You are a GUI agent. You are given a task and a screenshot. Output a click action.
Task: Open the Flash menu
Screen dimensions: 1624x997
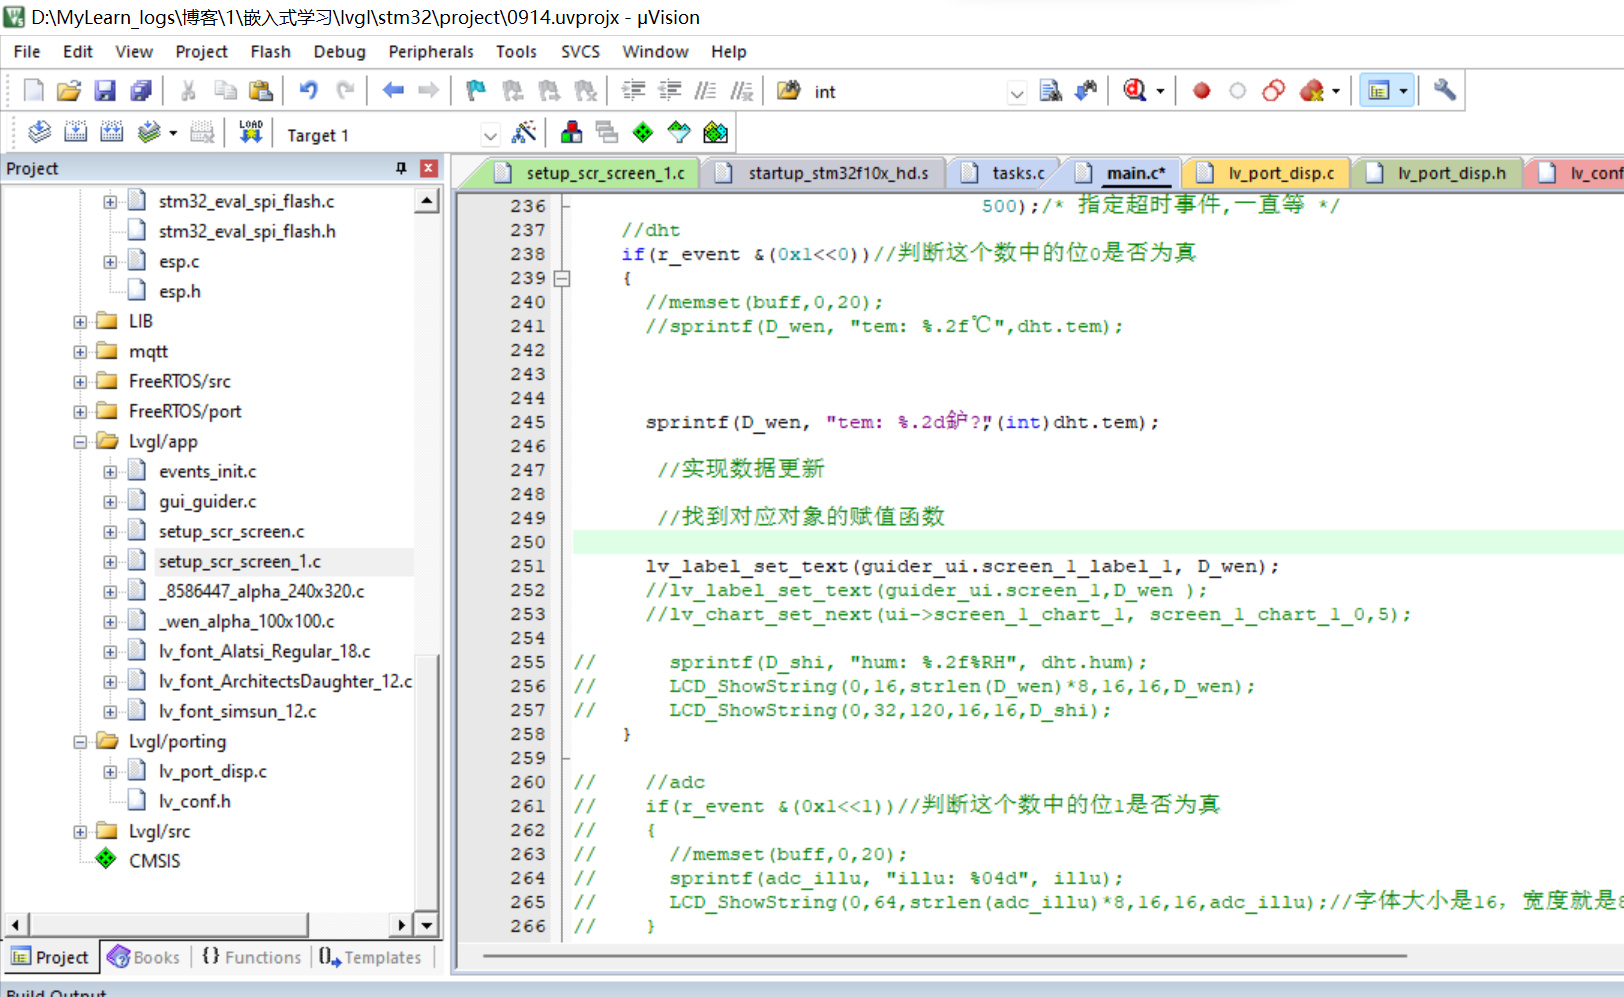tap(270, 52)
